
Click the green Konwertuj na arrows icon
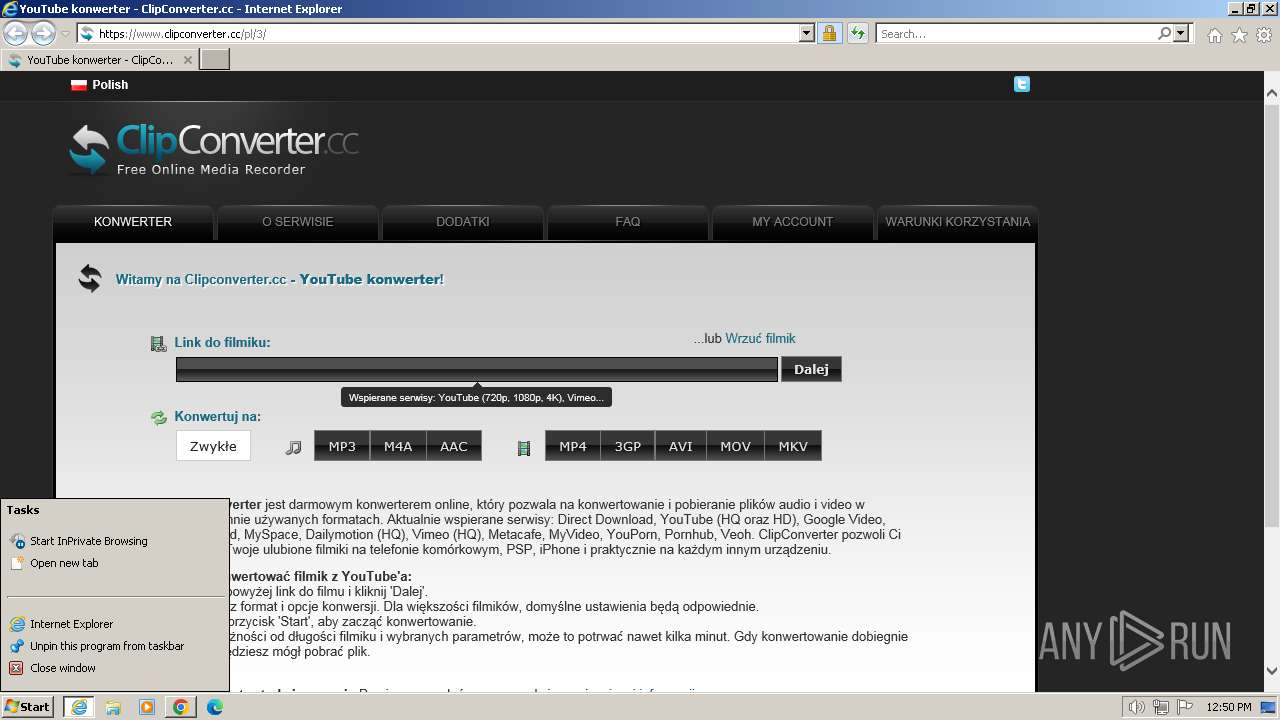(x=158, y=418)
